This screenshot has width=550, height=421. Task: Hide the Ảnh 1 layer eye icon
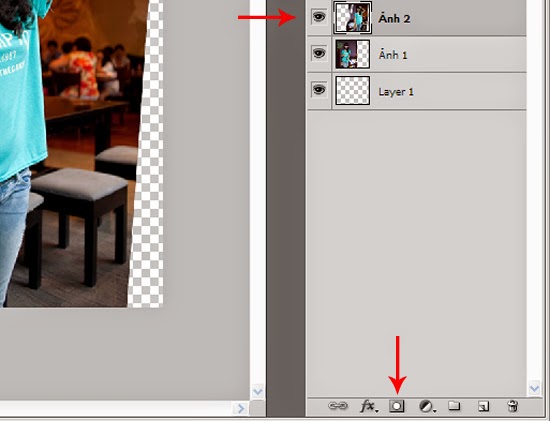pyautogui.click(x=319, y=53)
